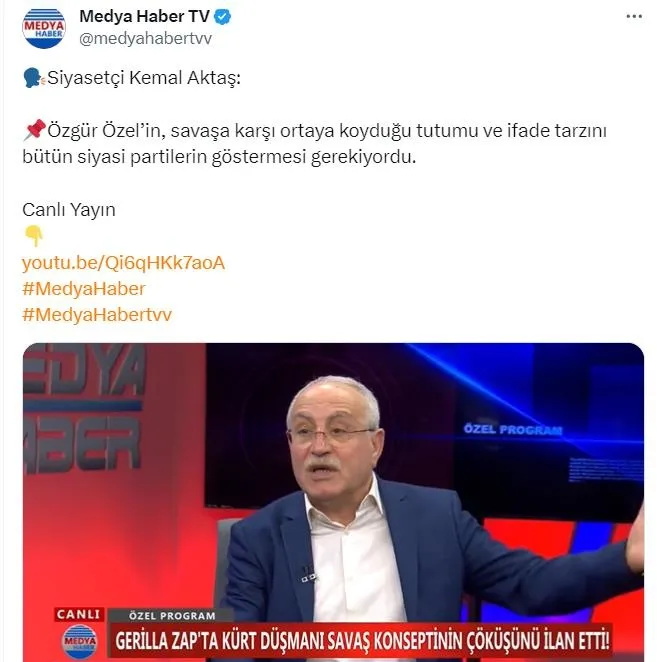Click the Medya Haber TV display name

[x=144, y=16]
